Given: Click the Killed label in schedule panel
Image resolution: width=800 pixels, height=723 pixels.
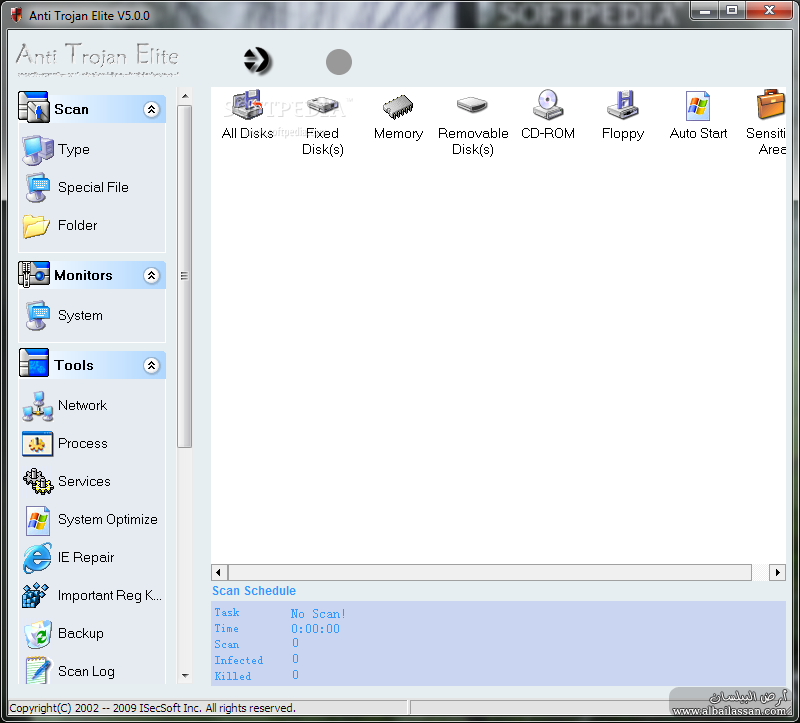Looking at the screenshot, I should 233,676.
